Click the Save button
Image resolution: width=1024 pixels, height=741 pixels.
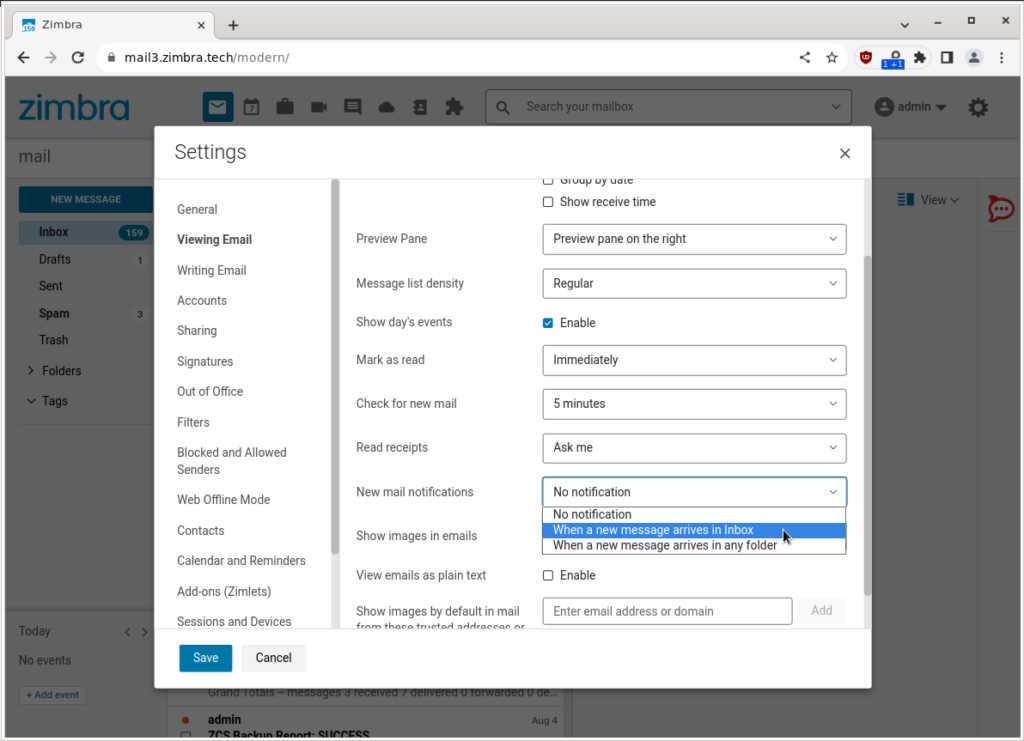pos(205,658)
